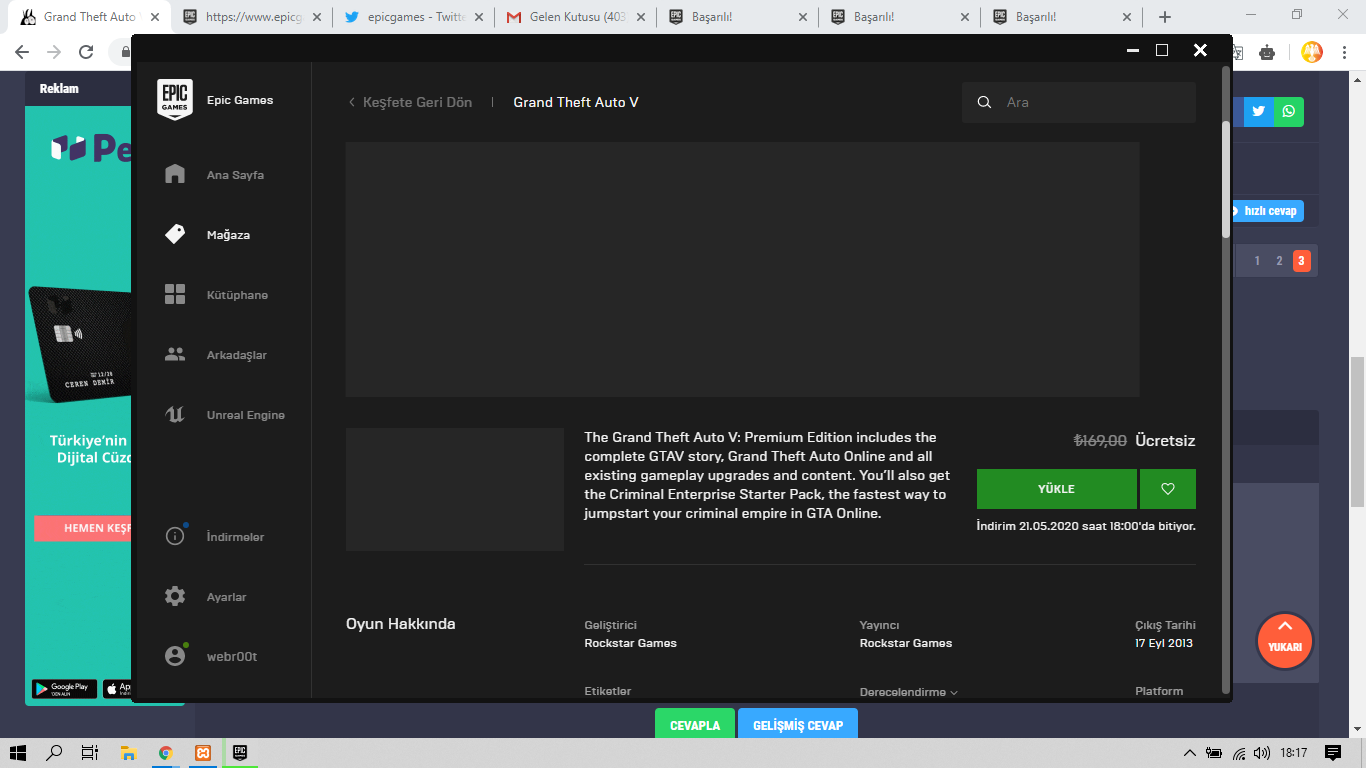Open Ayarlar settings gear icon
This screenshot has width=1366, height=768.
[175, 597]
